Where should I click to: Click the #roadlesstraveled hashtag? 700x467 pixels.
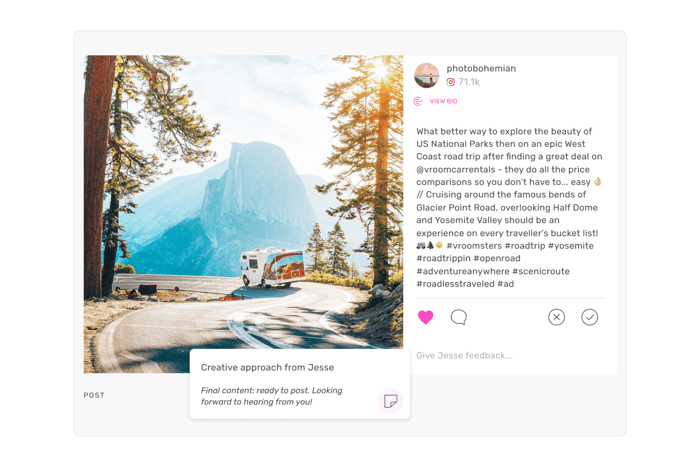click(455, 284)
